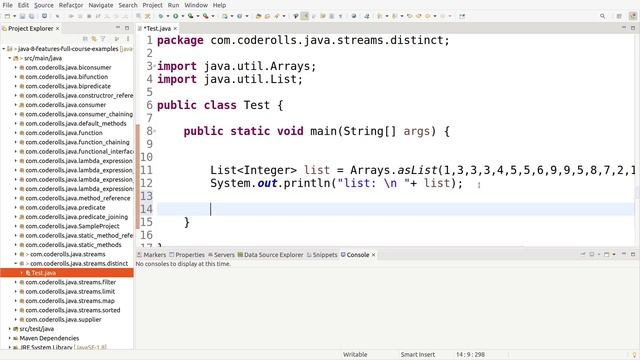The width and height of the screenshot is (640, 360).
Task: Open the Window menu
Action: (x=196, y=5)
